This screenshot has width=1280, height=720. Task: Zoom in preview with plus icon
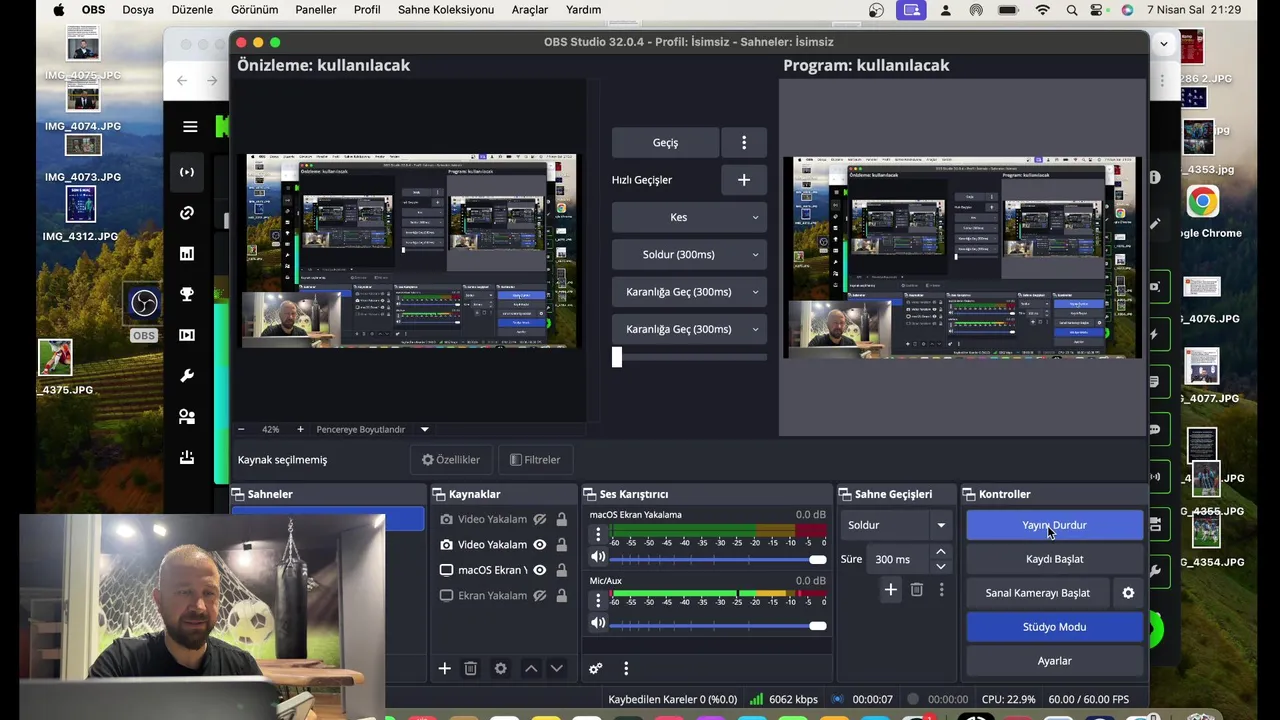(x=300, y=429)
